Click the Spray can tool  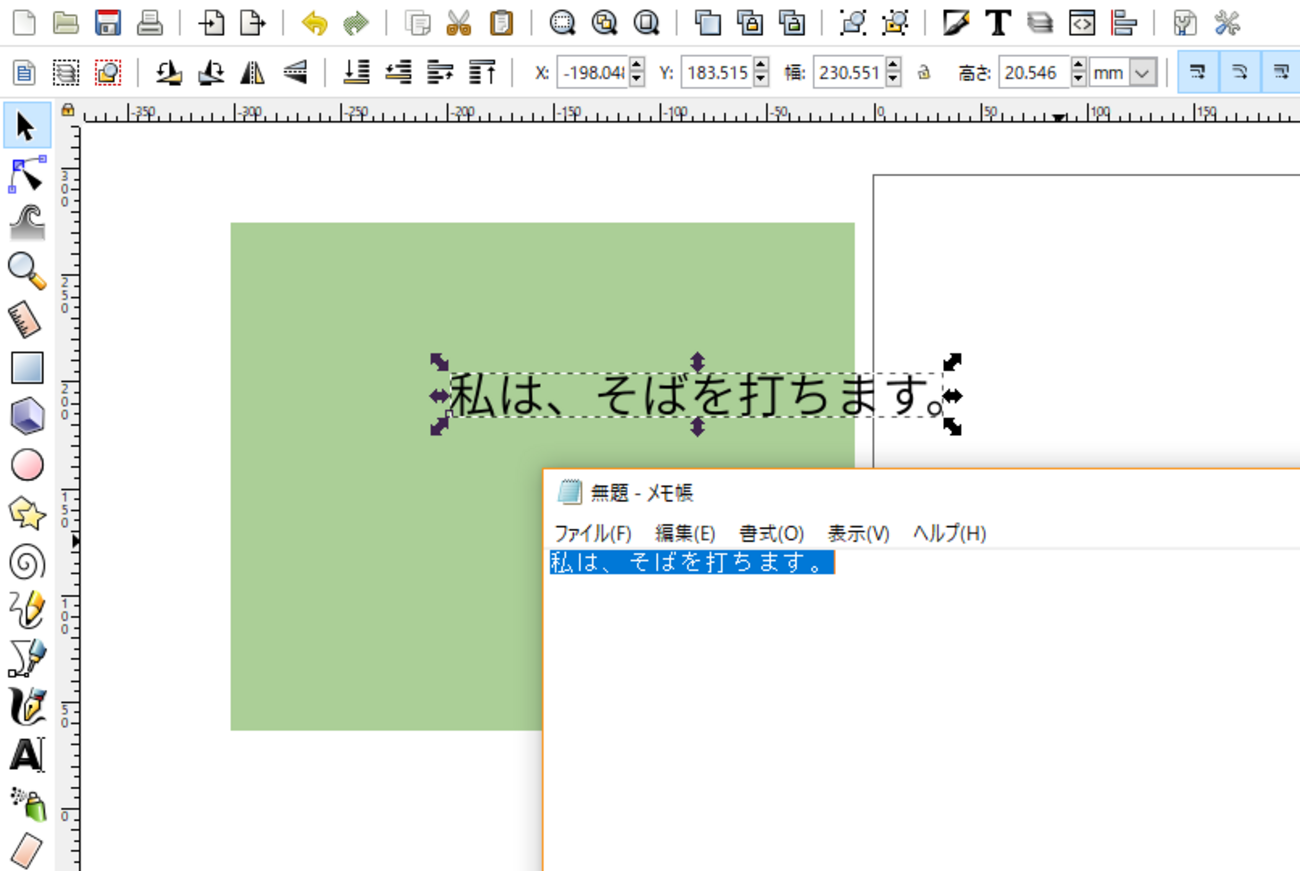tap(27, 804)
